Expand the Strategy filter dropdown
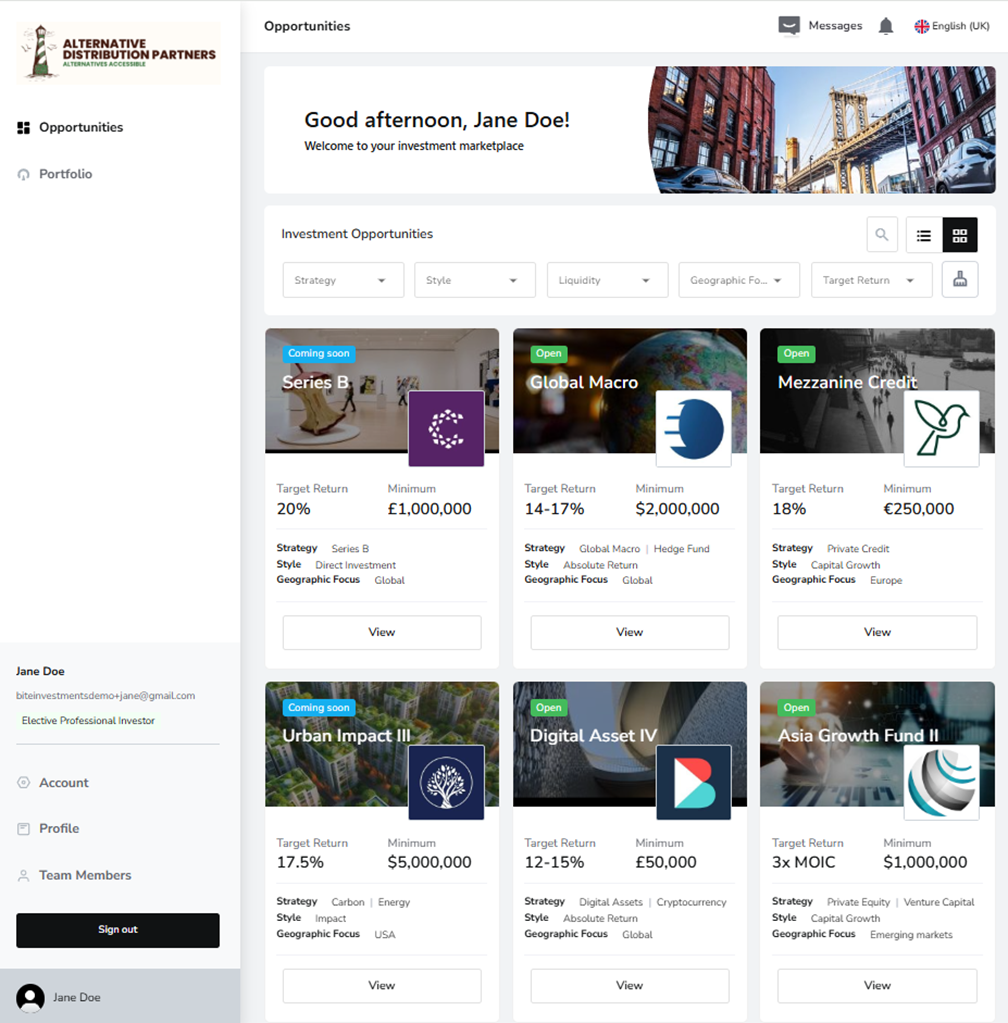Image resolution: width=1008 pixels, height=1023 pixels. tap(343, 280)
